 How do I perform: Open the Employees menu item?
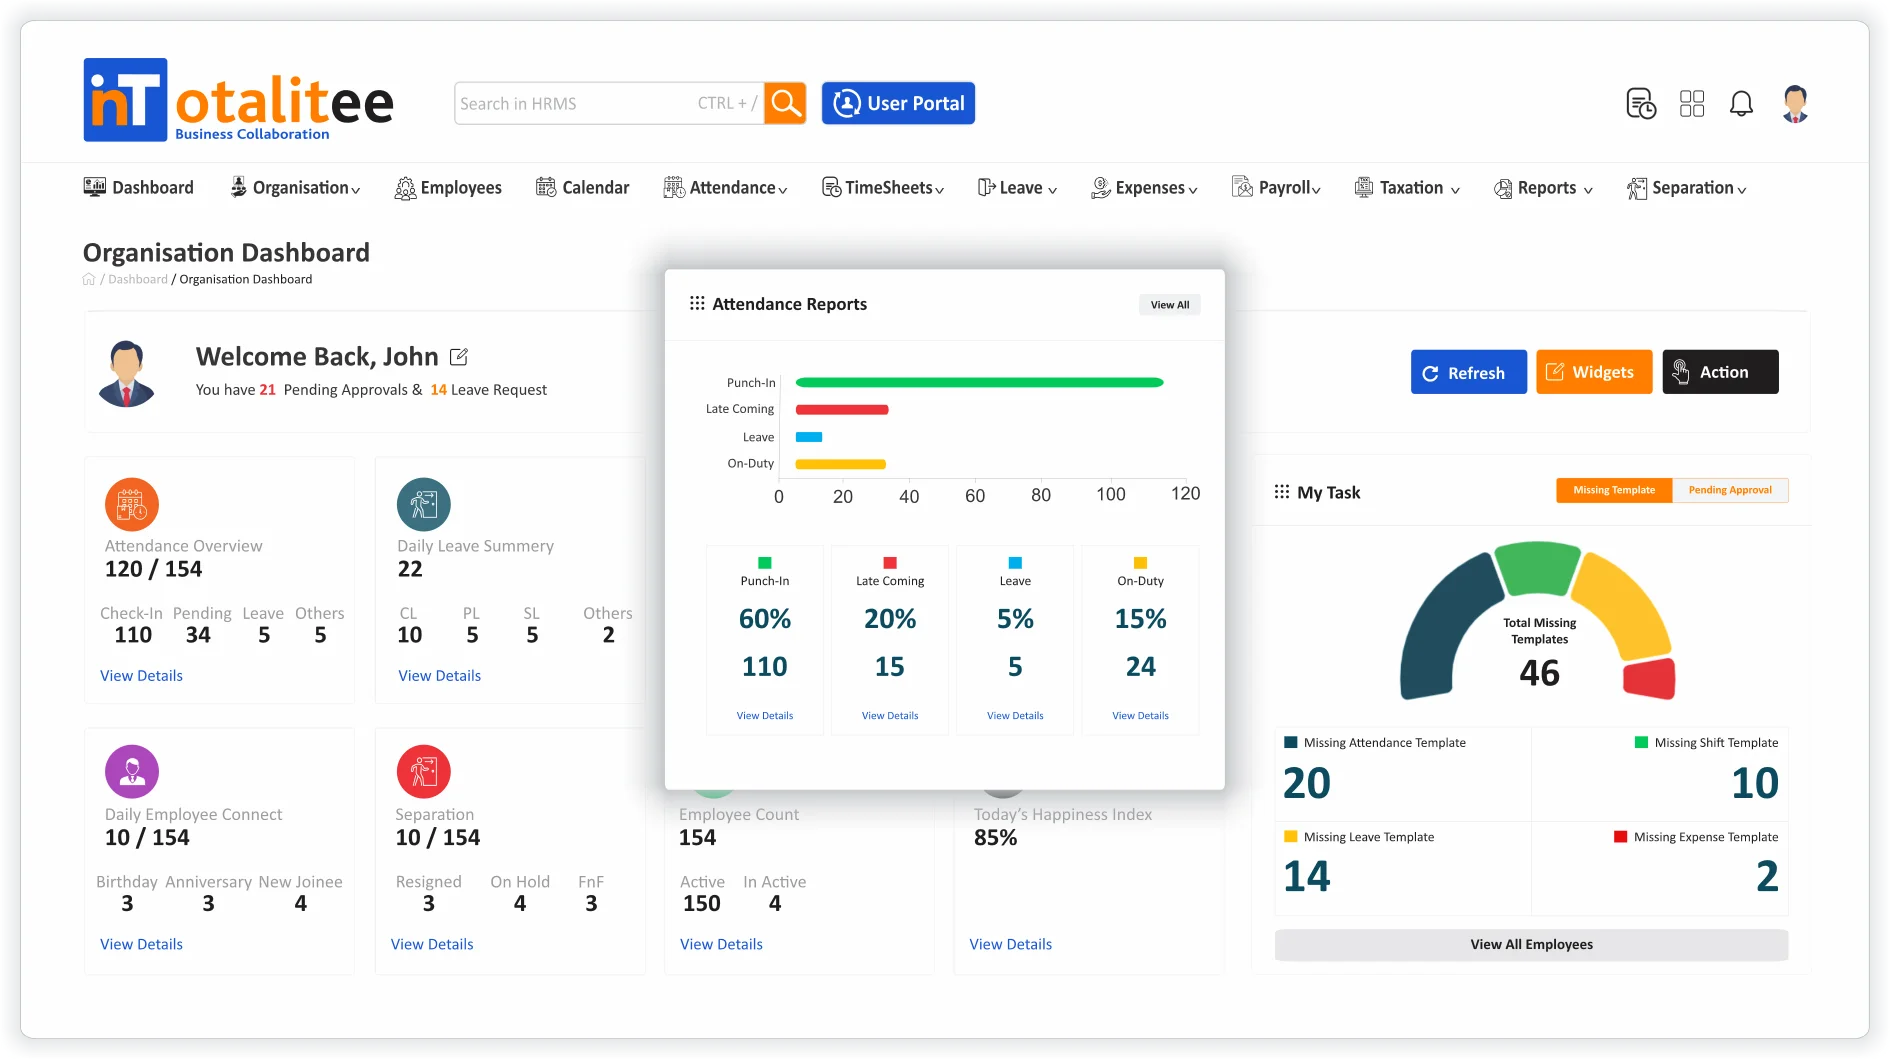point(449,188)
